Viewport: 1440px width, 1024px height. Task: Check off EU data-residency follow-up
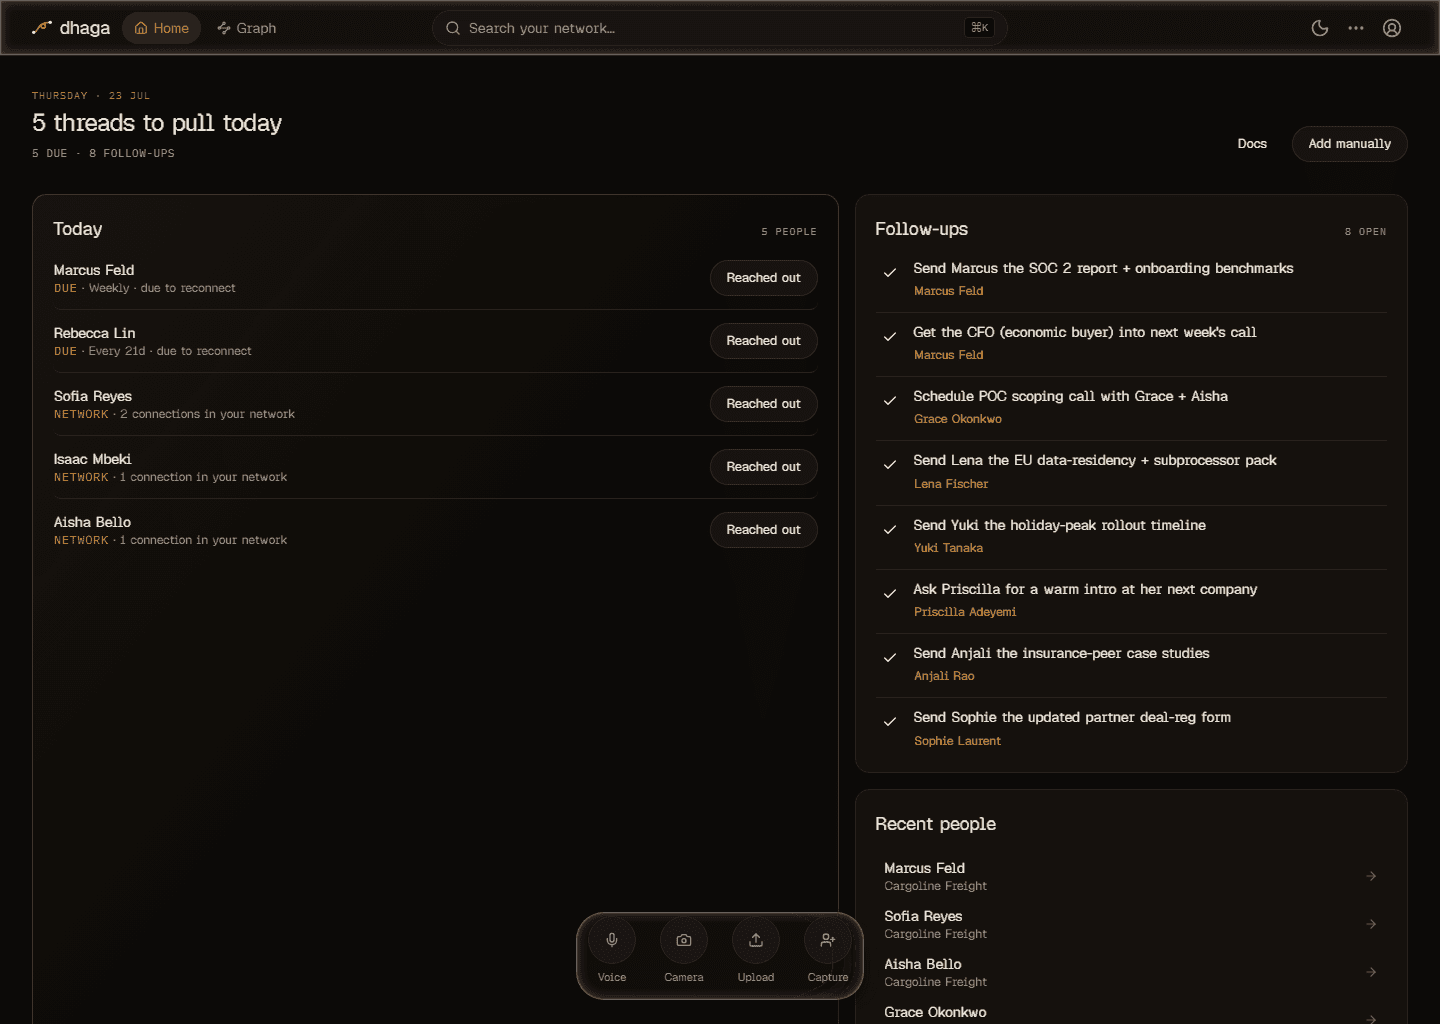coord(890,464)
